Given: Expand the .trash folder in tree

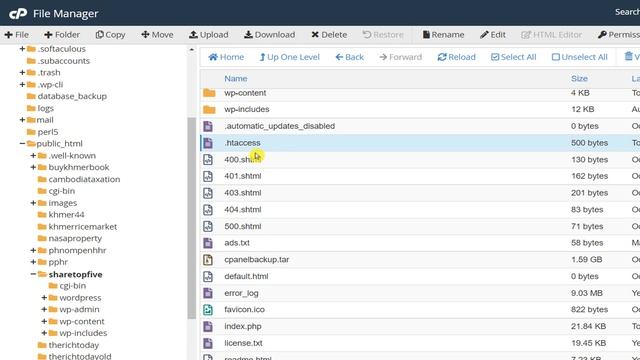Looking at the screenshot, I should [x=22, y=73].
